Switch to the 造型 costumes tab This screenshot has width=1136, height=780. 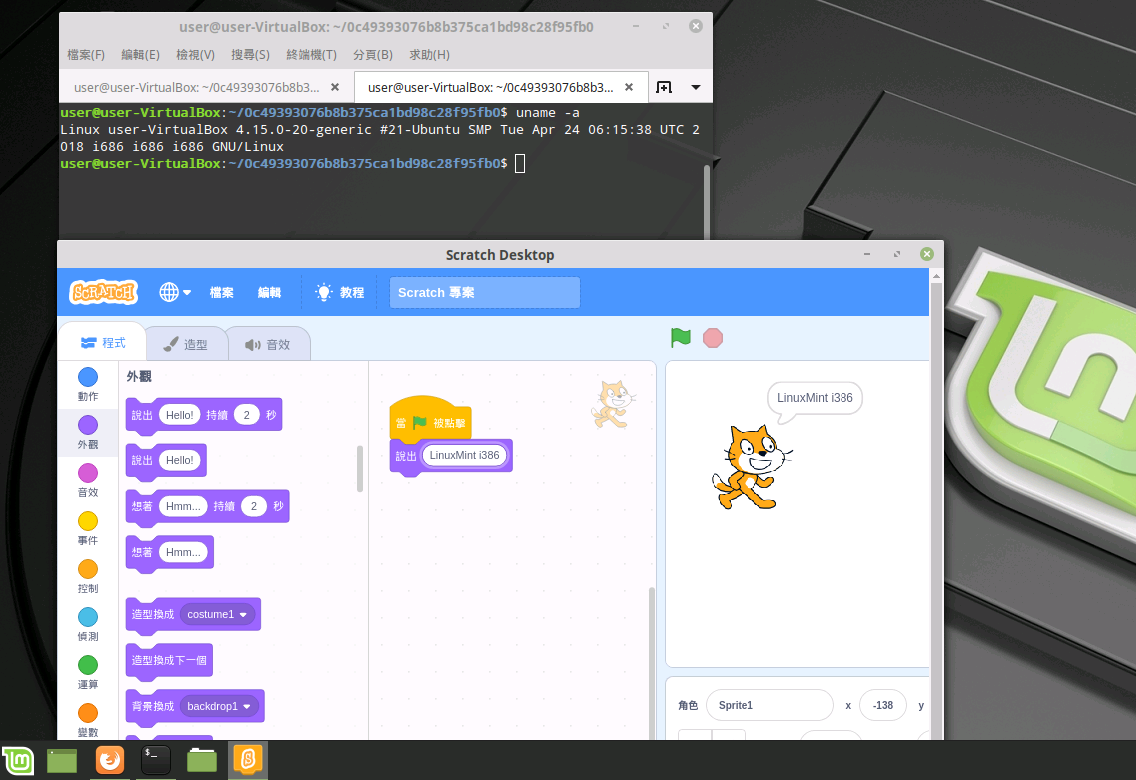(x=185, y=345)
